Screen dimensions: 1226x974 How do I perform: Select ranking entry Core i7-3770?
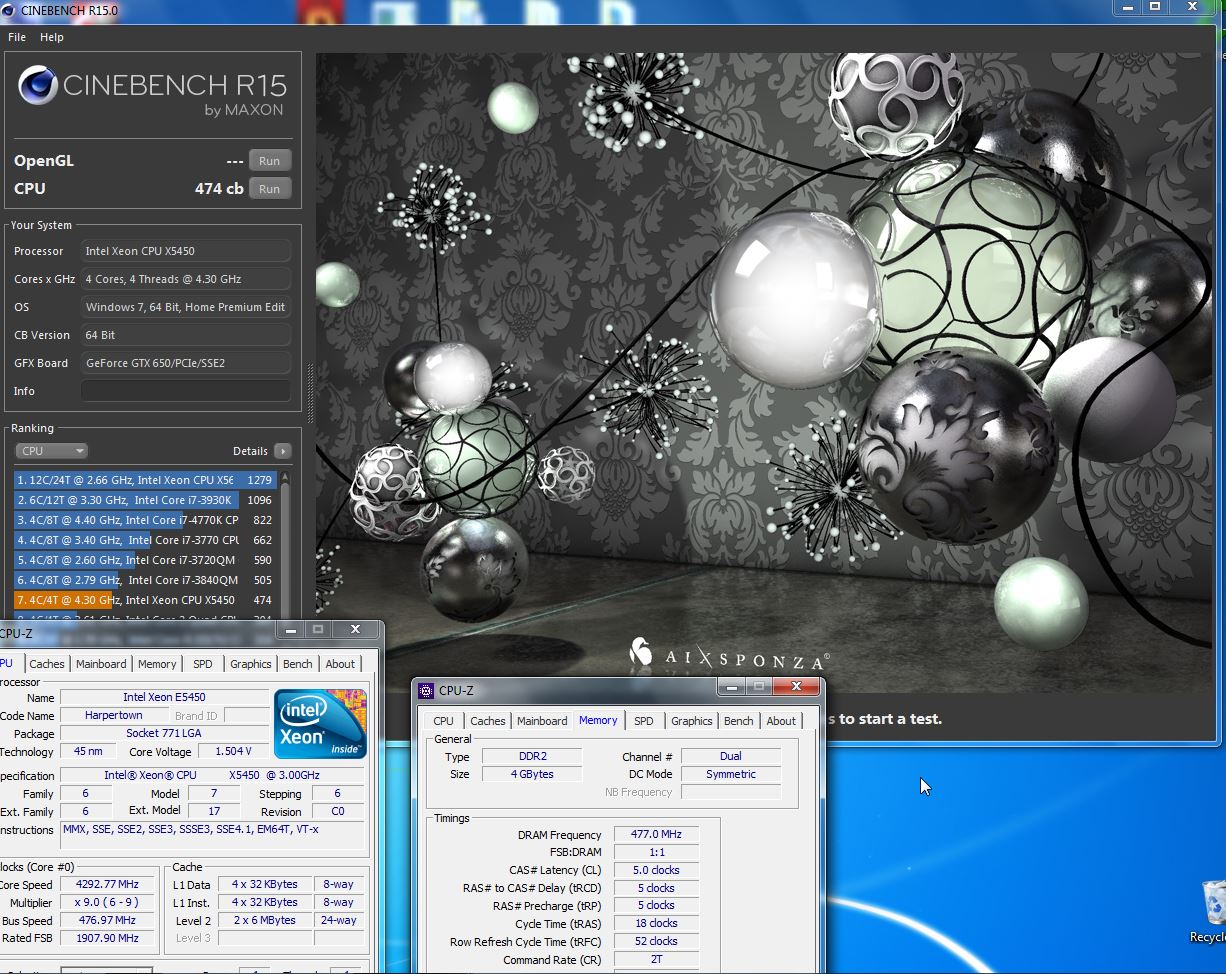click(144, 540)
